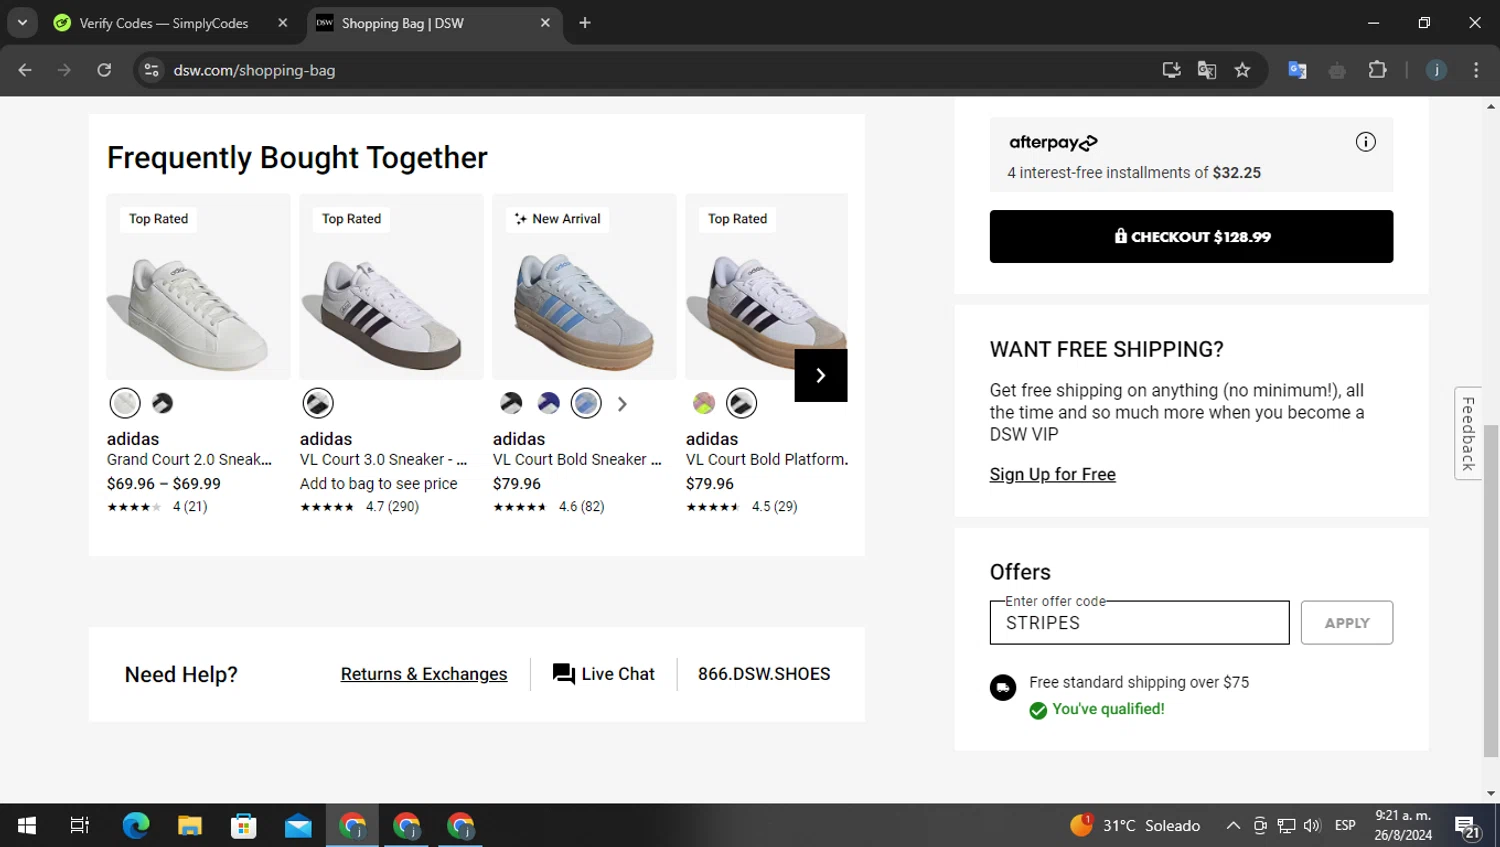Open the tab search dropdown
The image size is (1500, 847).
pos(22,23)
